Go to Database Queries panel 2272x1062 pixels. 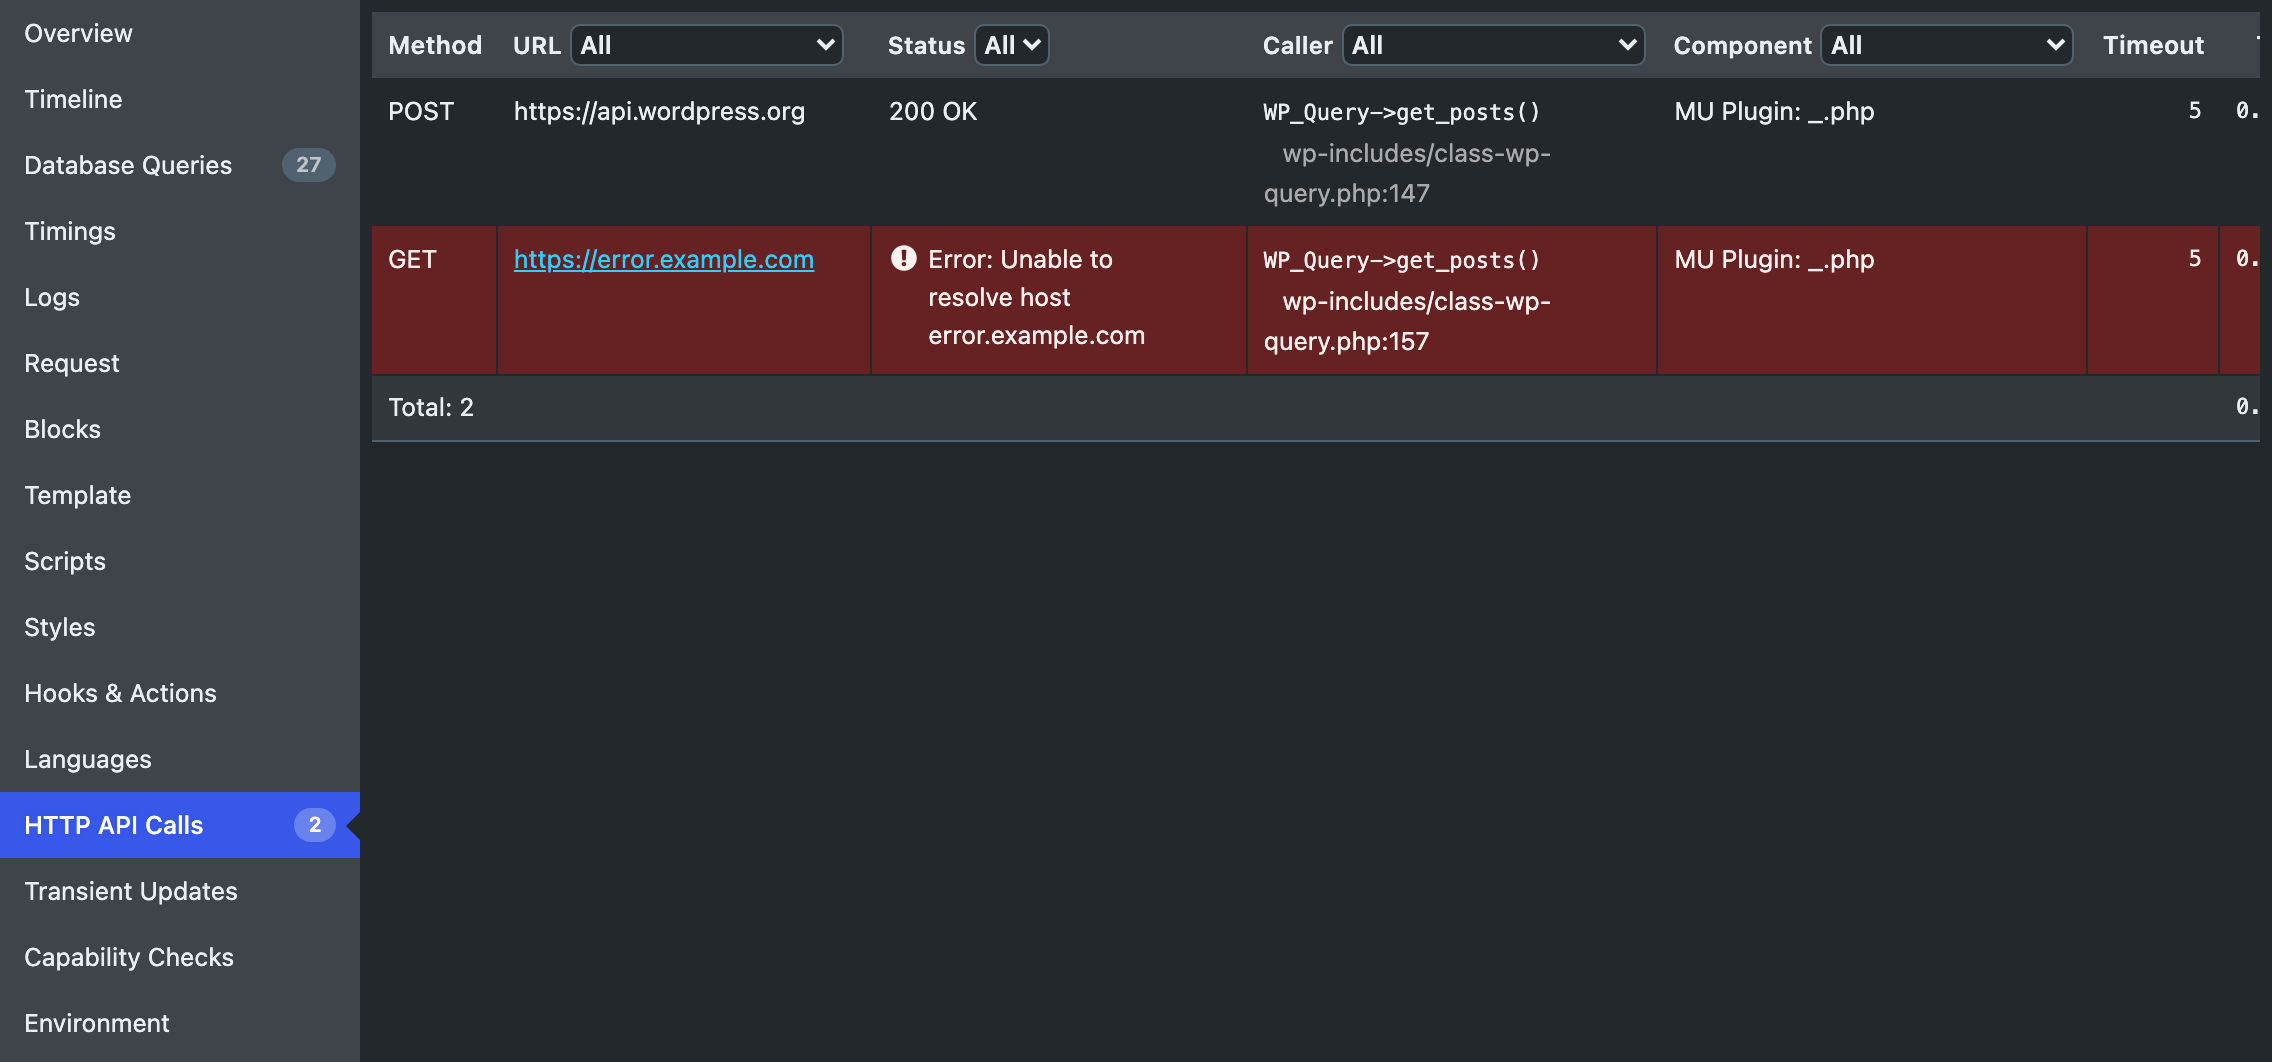[128, 165]
